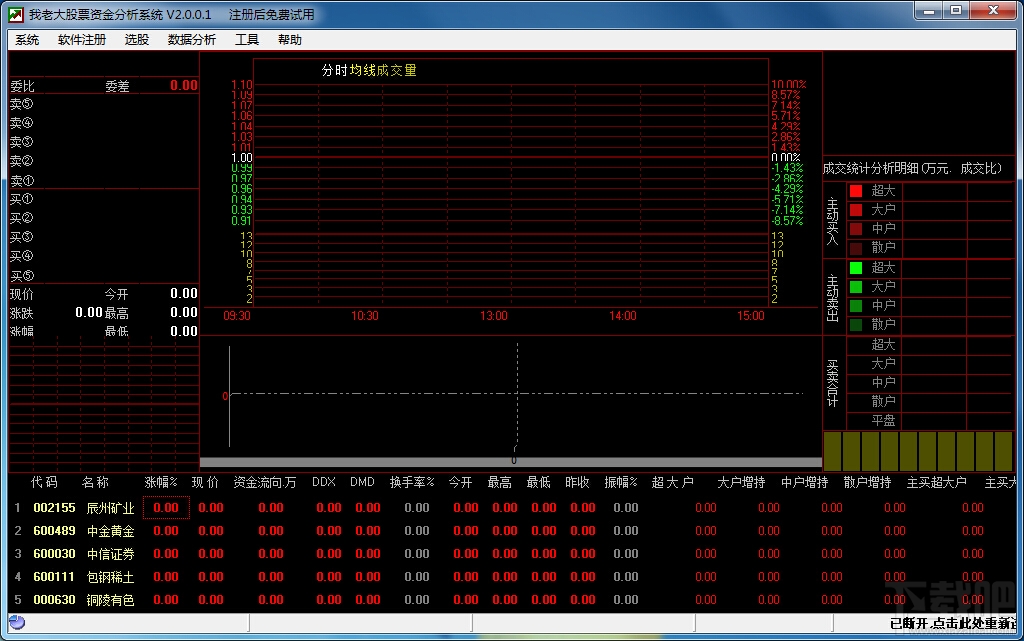
Task: Sort by 最低 column header
Action: (x=538, y=482)
